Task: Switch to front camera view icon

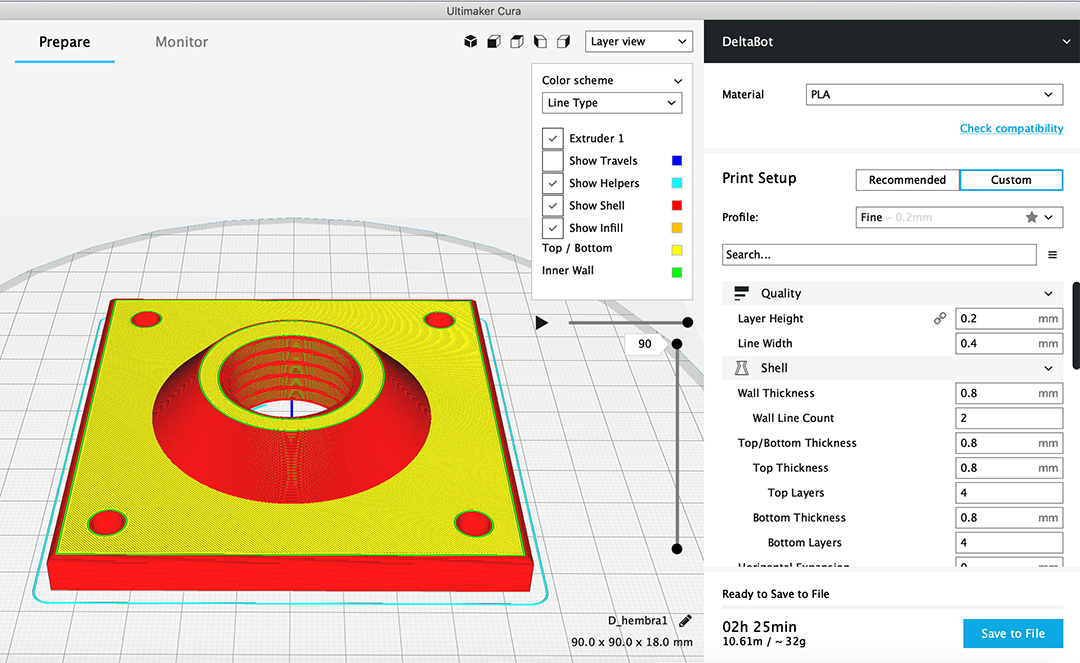Action: click(494, 41)
